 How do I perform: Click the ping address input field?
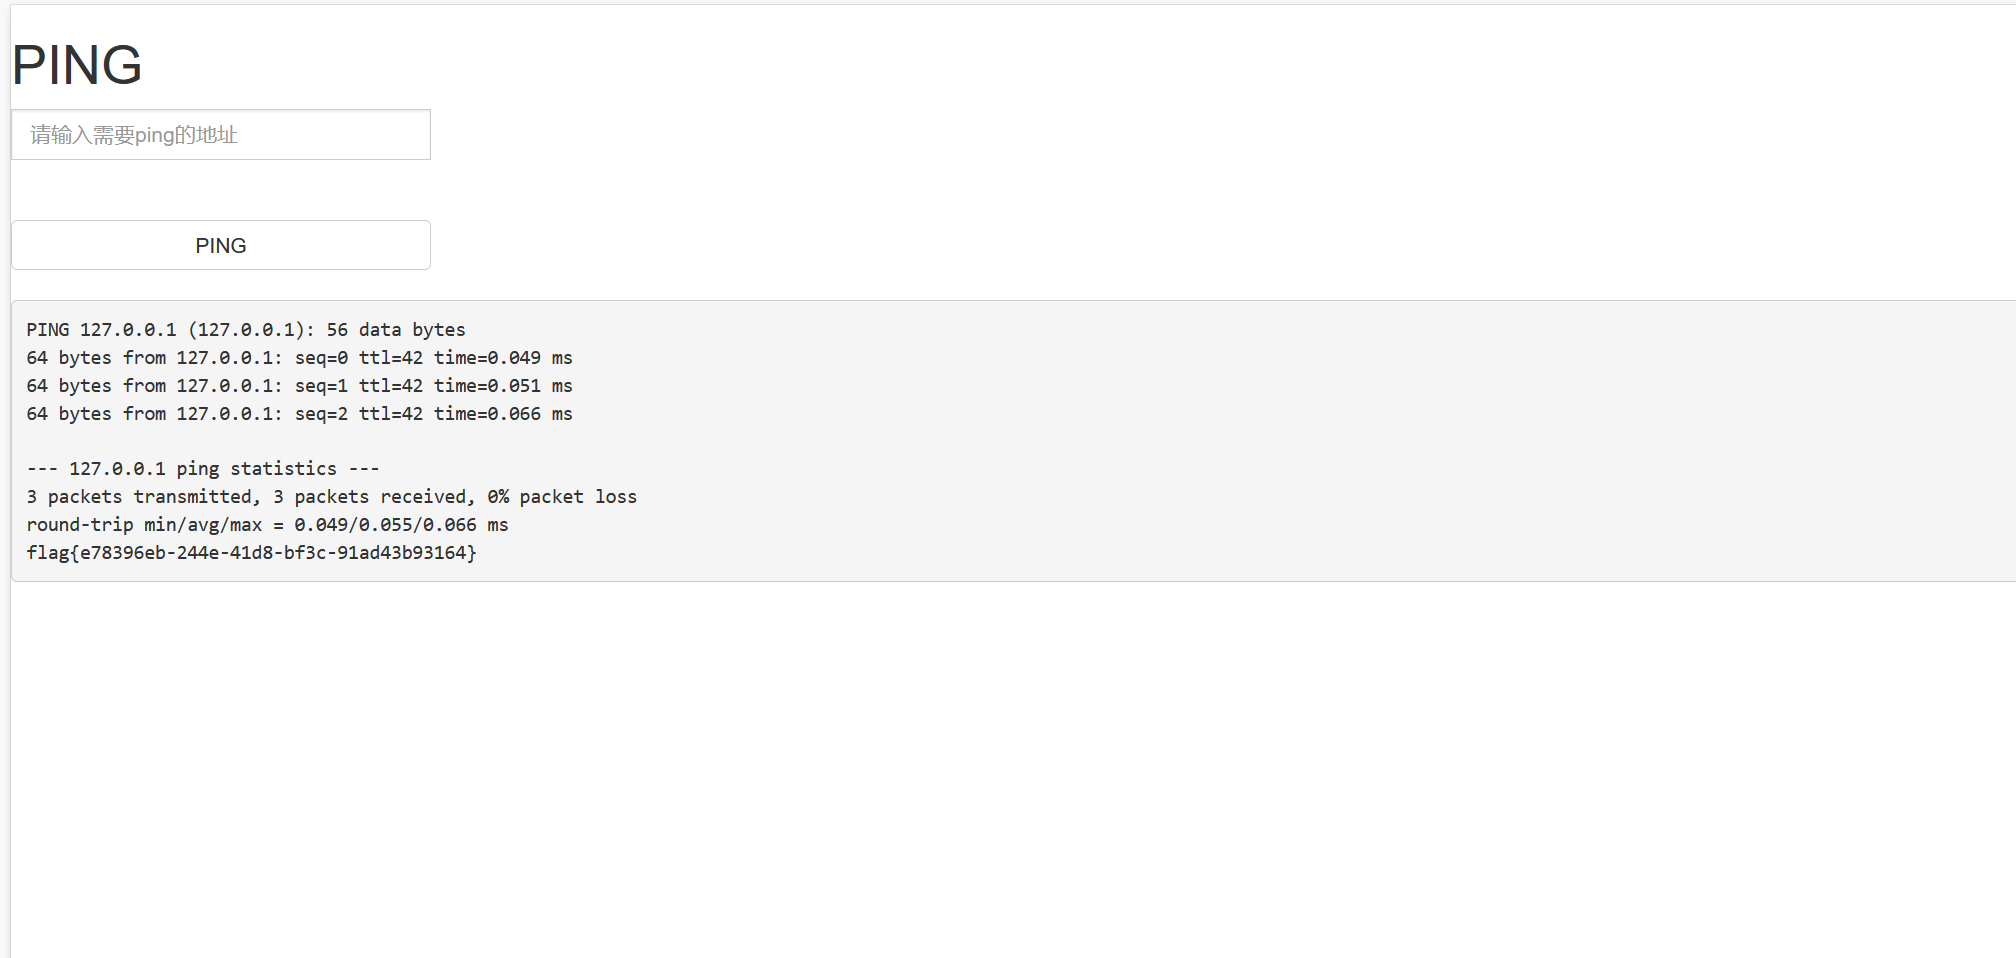[221, 135]
